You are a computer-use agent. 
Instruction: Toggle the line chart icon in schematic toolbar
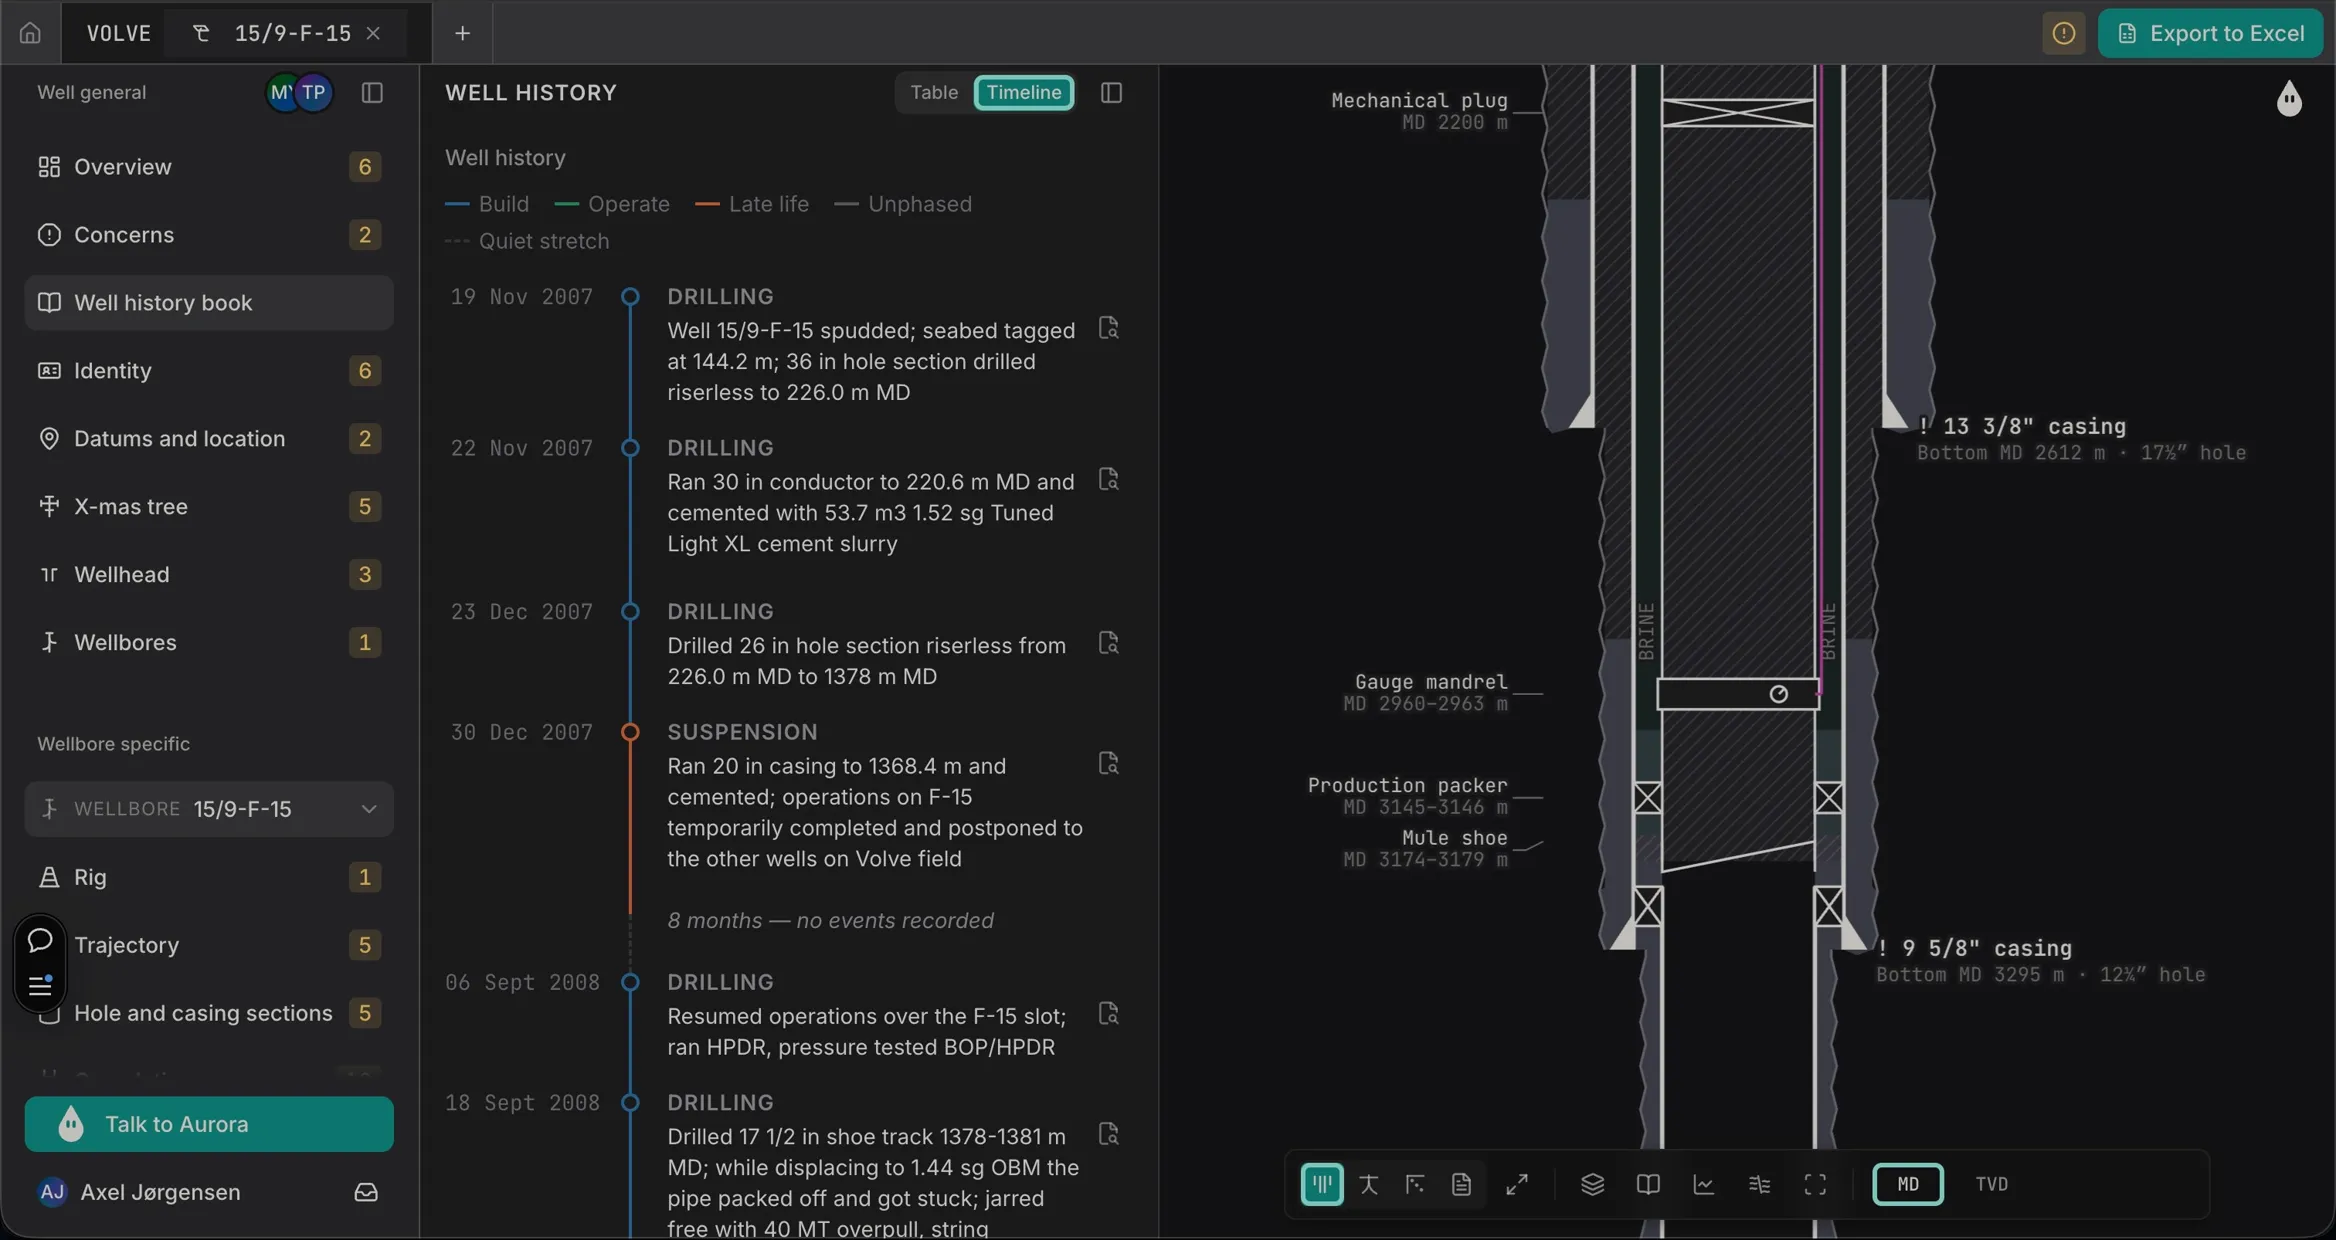tap(1703, 1184)
